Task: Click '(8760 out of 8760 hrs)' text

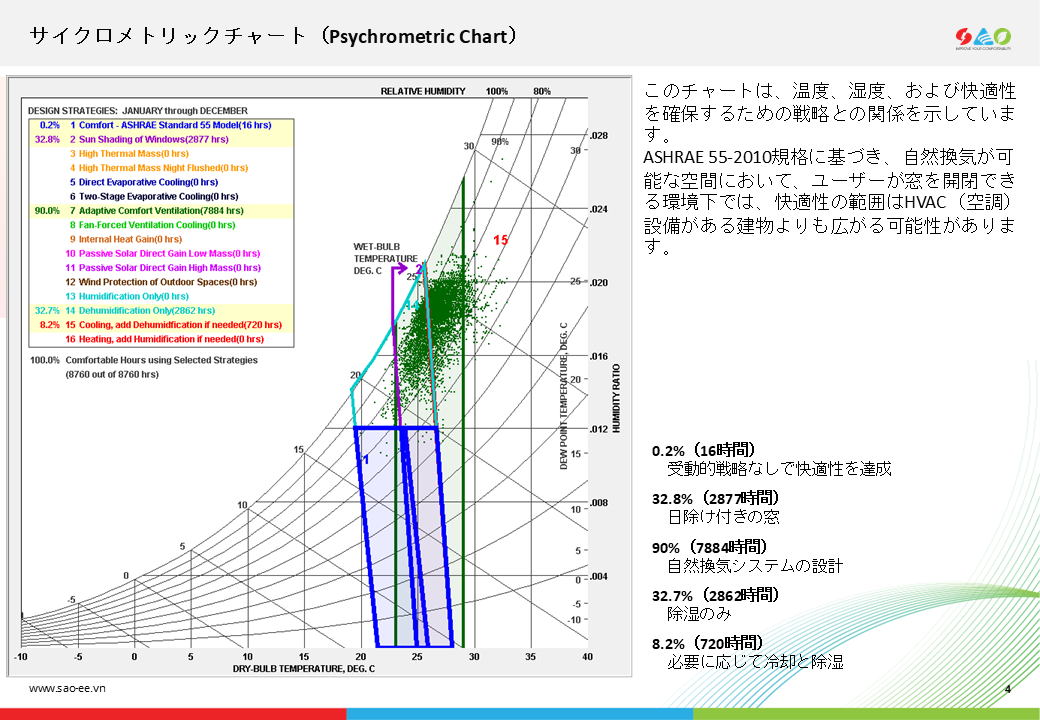Action: pos(112,375)
